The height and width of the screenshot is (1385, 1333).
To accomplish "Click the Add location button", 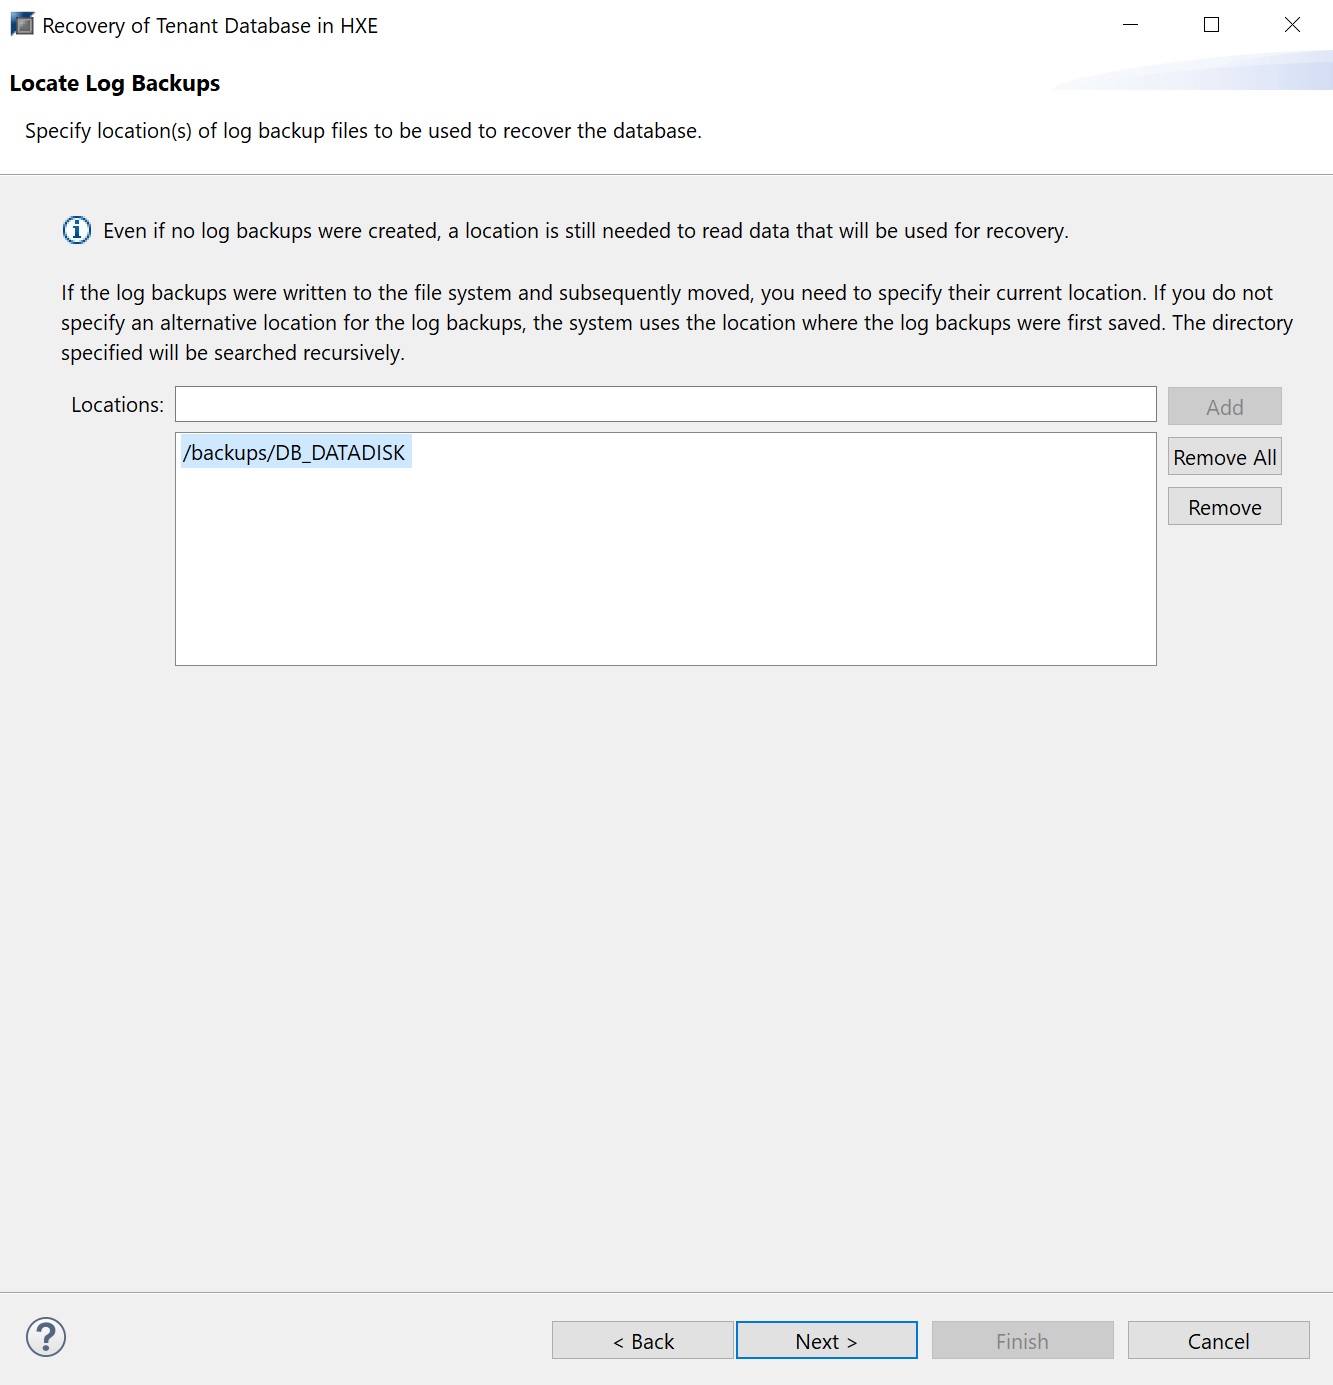I will [x=1224, y=407].
